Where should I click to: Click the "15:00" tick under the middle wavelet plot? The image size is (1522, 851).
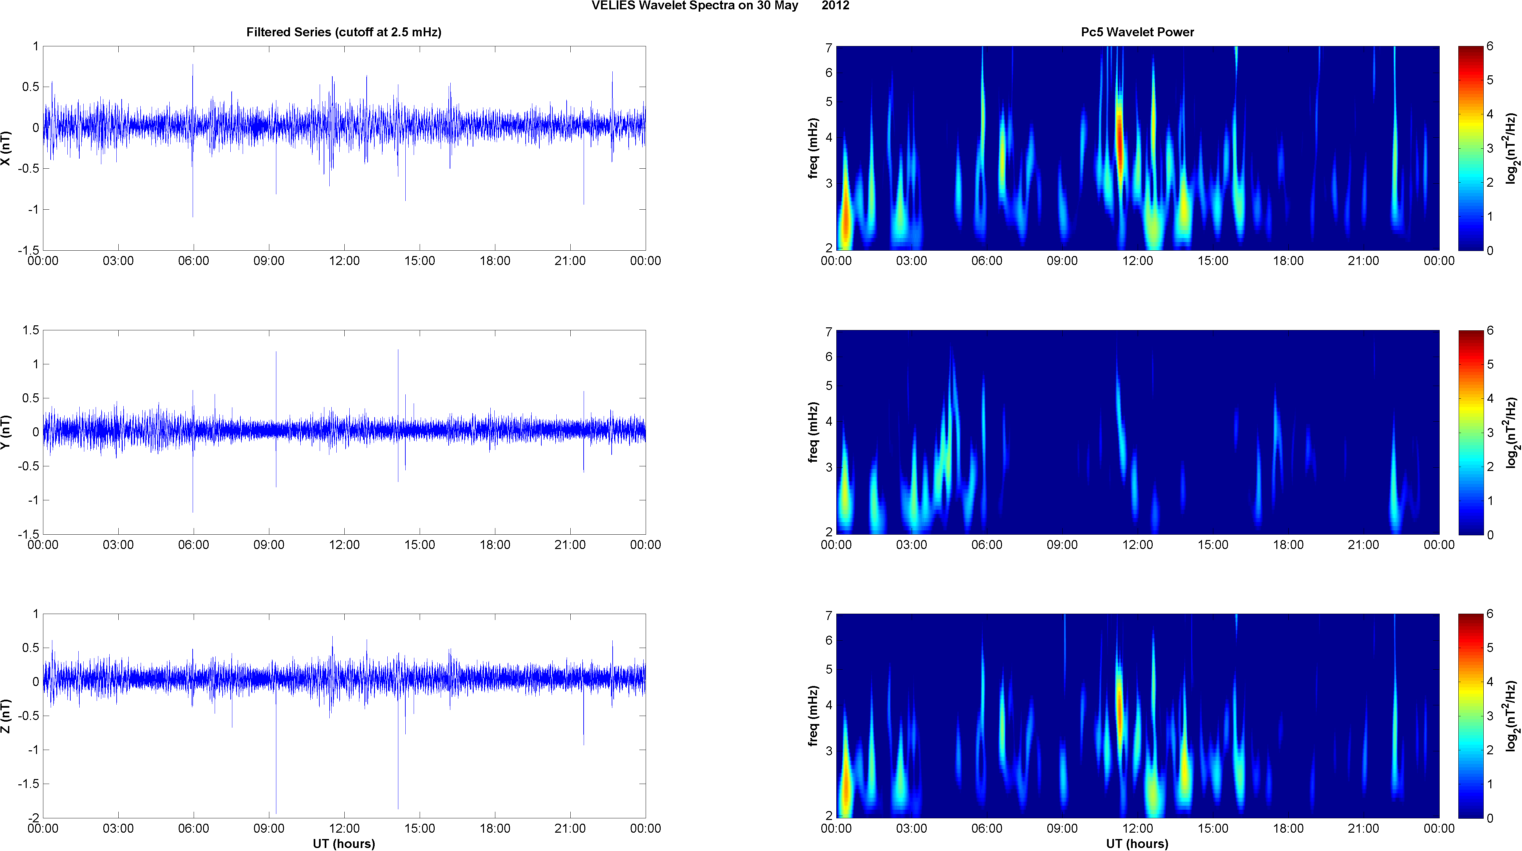coord(1213,545)
